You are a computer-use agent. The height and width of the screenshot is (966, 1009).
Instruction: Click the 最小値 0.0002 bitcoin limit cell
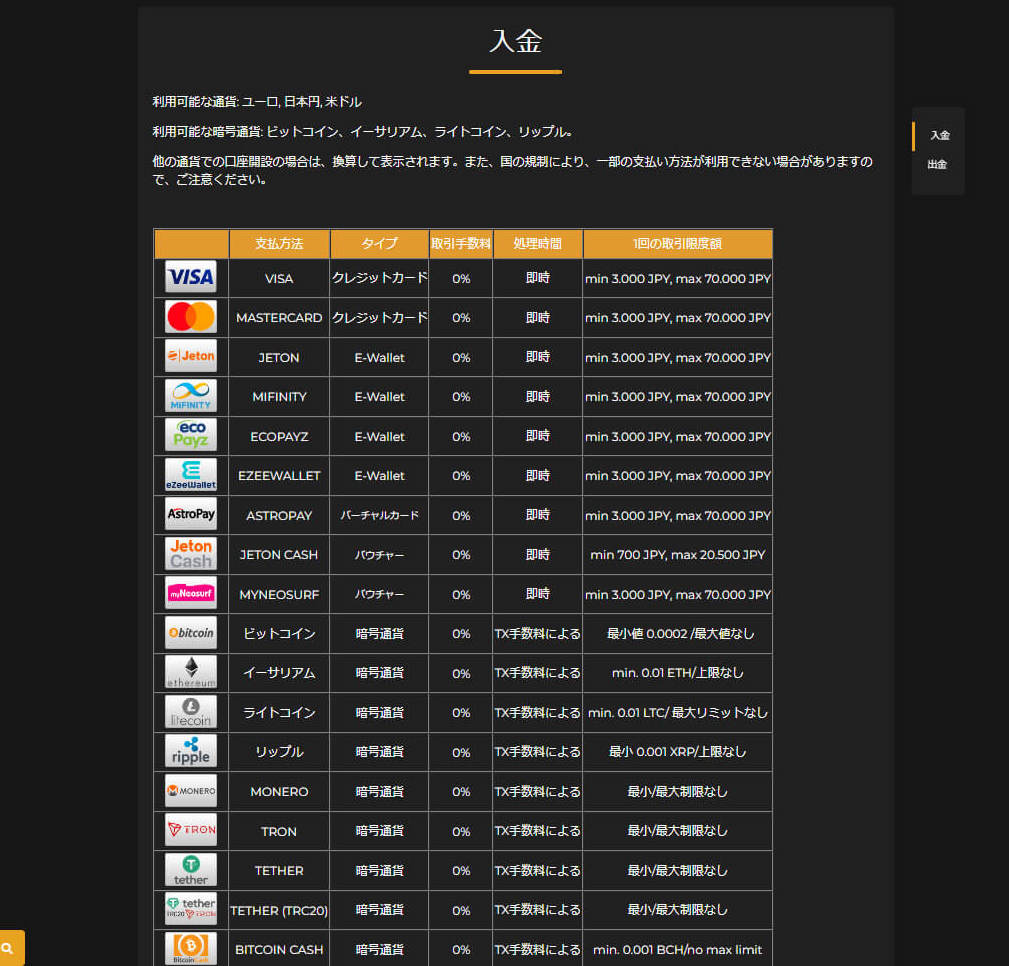(x=677, y=634)
